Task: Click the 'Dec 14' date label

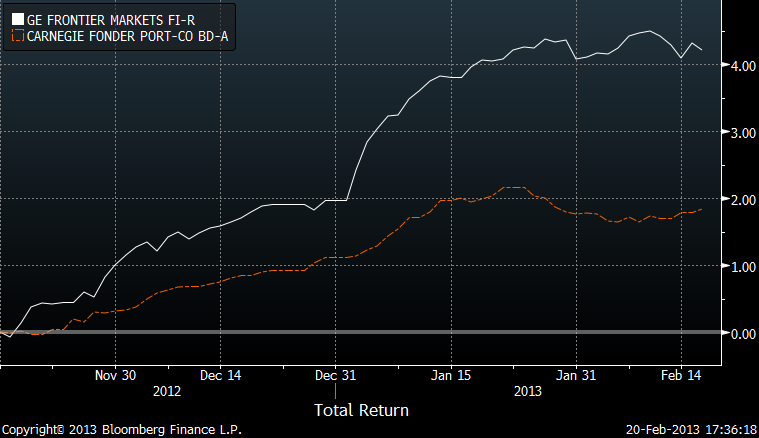Action: pos(220,376)
